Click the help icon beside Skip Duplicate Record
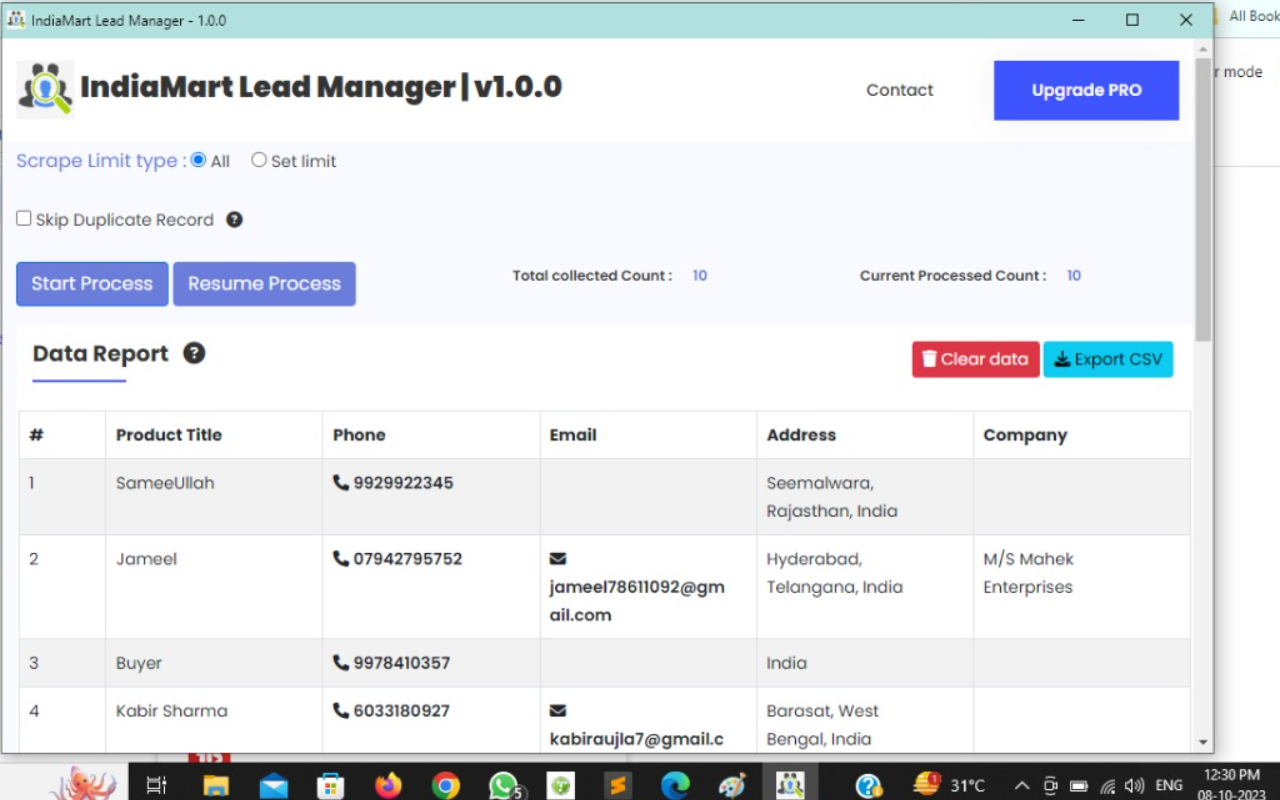 click(234, 220)
